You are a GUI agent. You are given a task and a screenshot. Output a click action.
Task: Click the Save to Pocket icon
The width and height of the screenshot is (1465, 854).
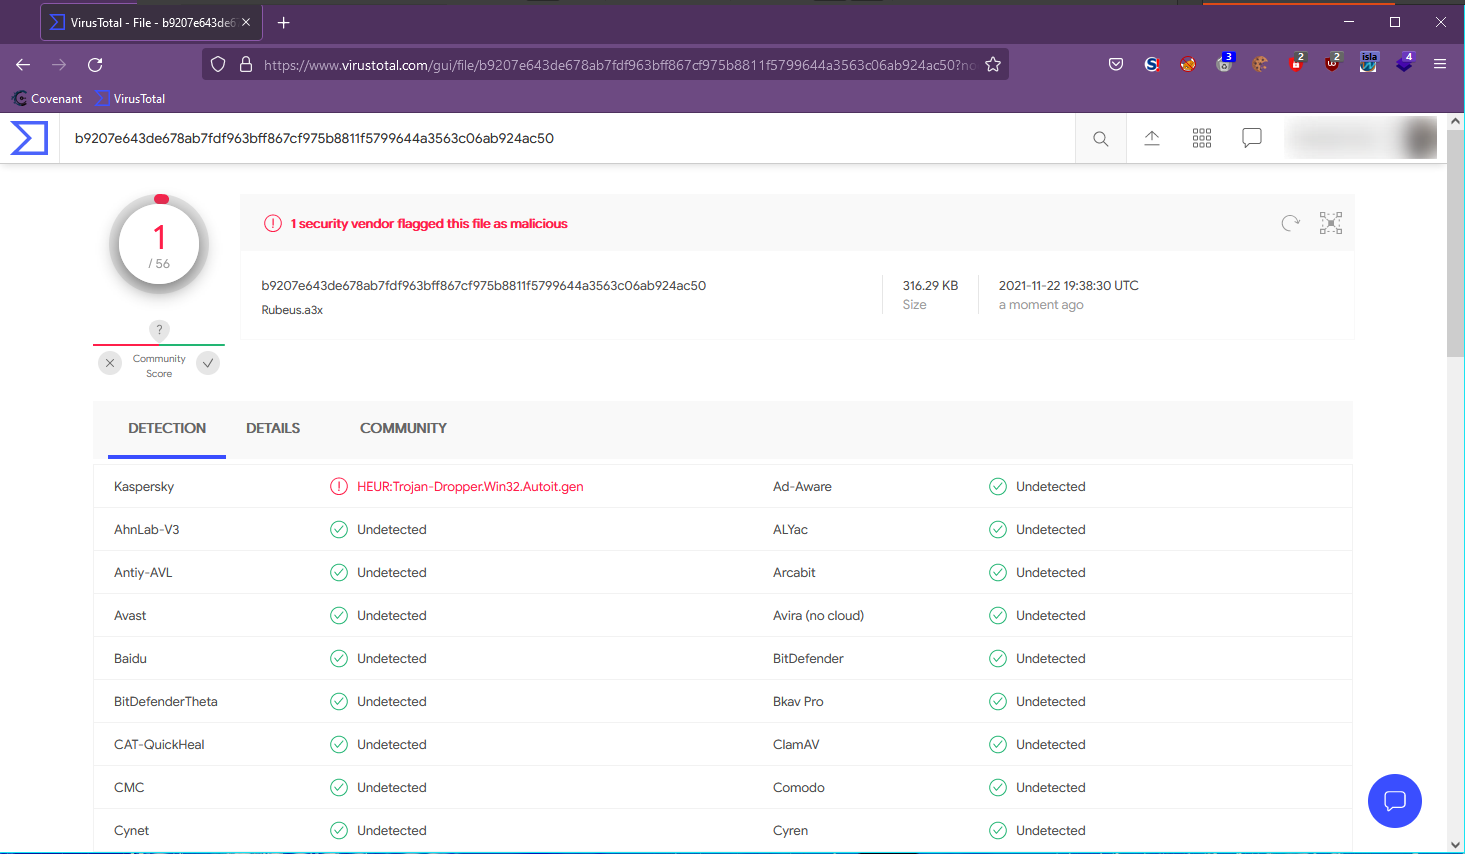pos(1116,64)
